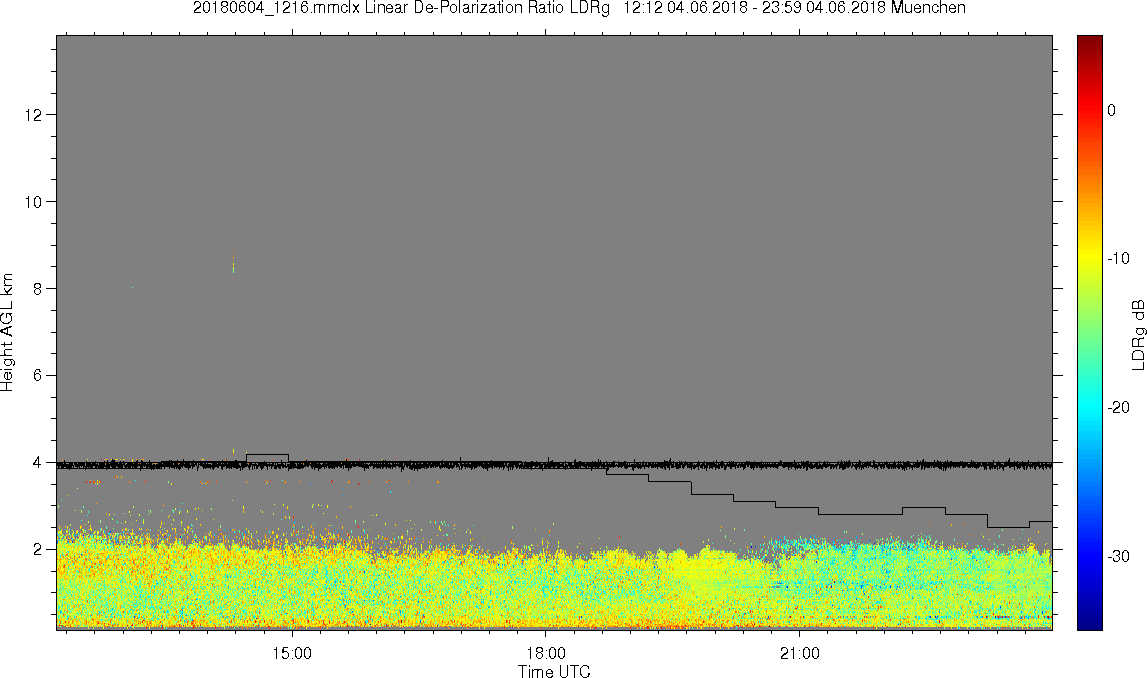
Task: Click the color bar label 0
Action: coord(1112,110)
